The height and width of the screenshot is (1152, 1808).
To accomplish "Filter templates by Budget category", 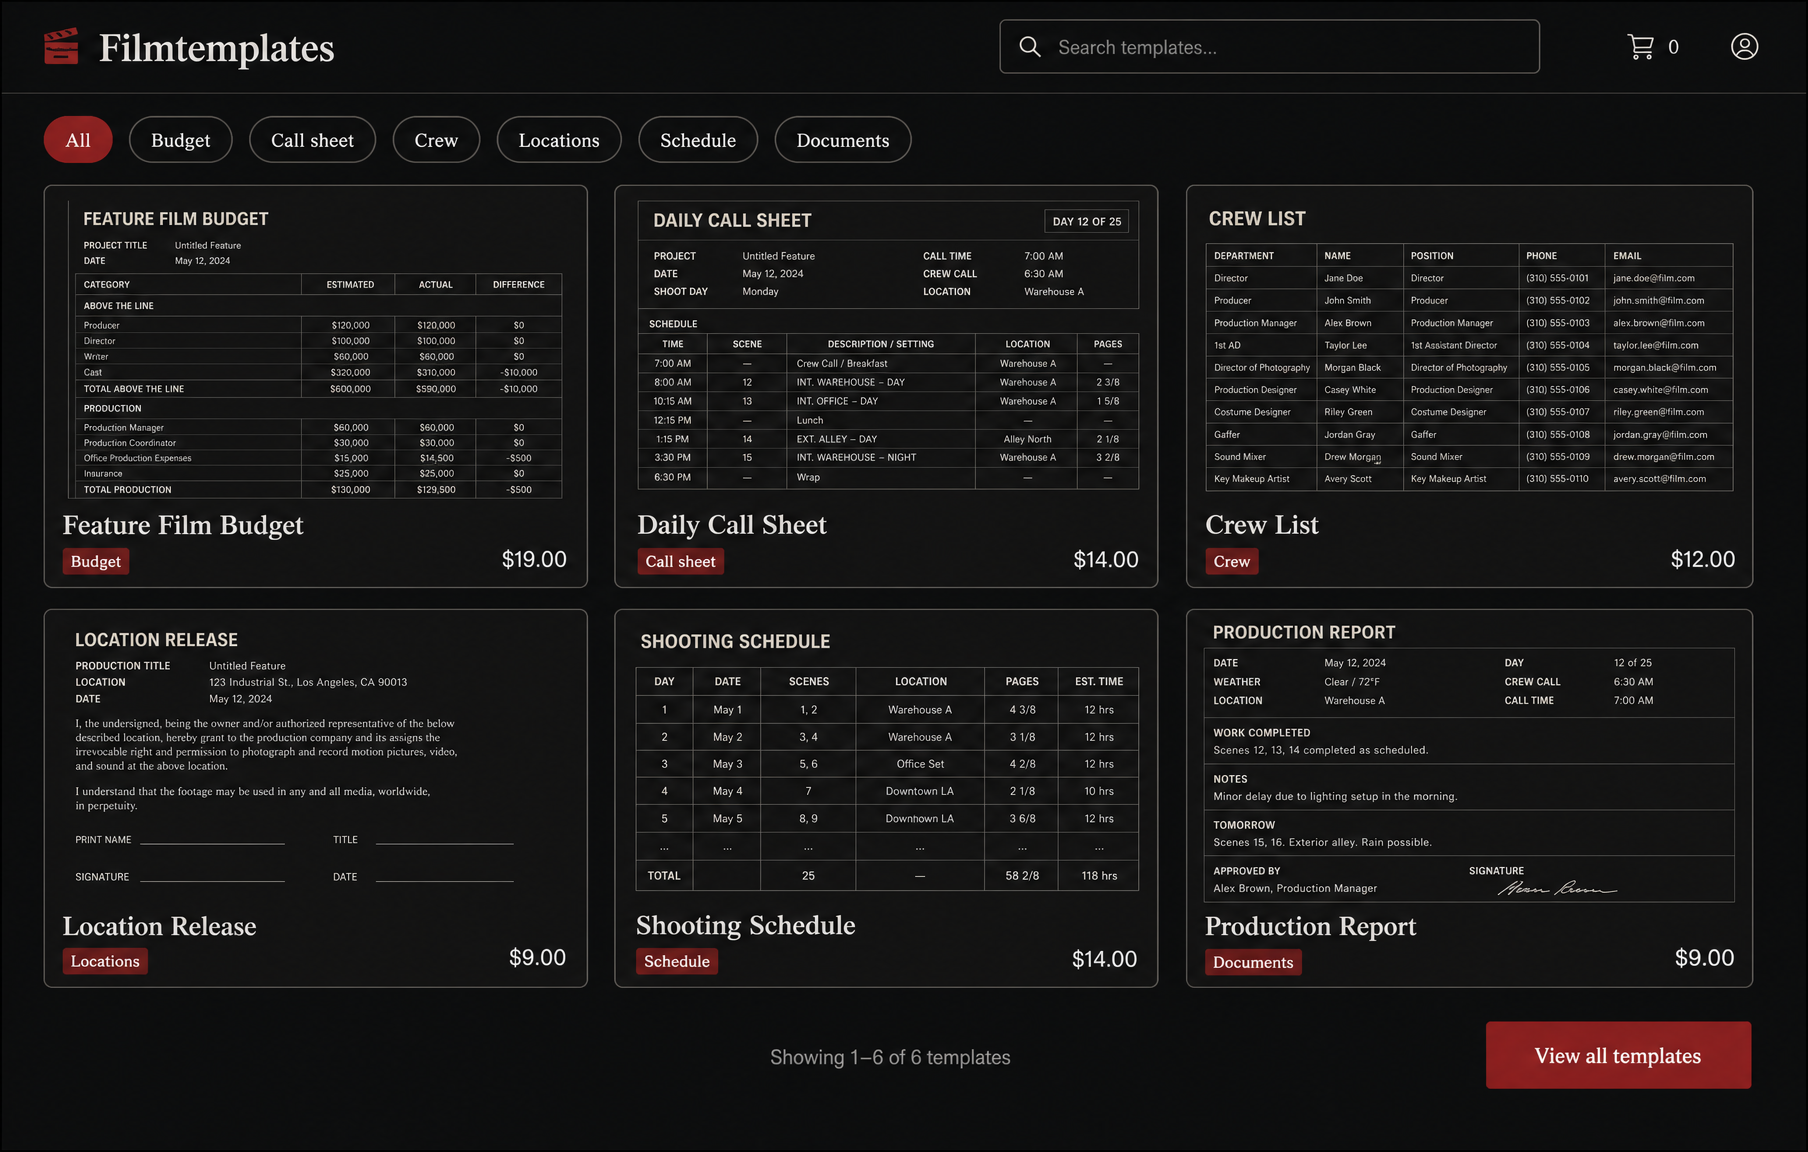I will (x=181, y=140).
